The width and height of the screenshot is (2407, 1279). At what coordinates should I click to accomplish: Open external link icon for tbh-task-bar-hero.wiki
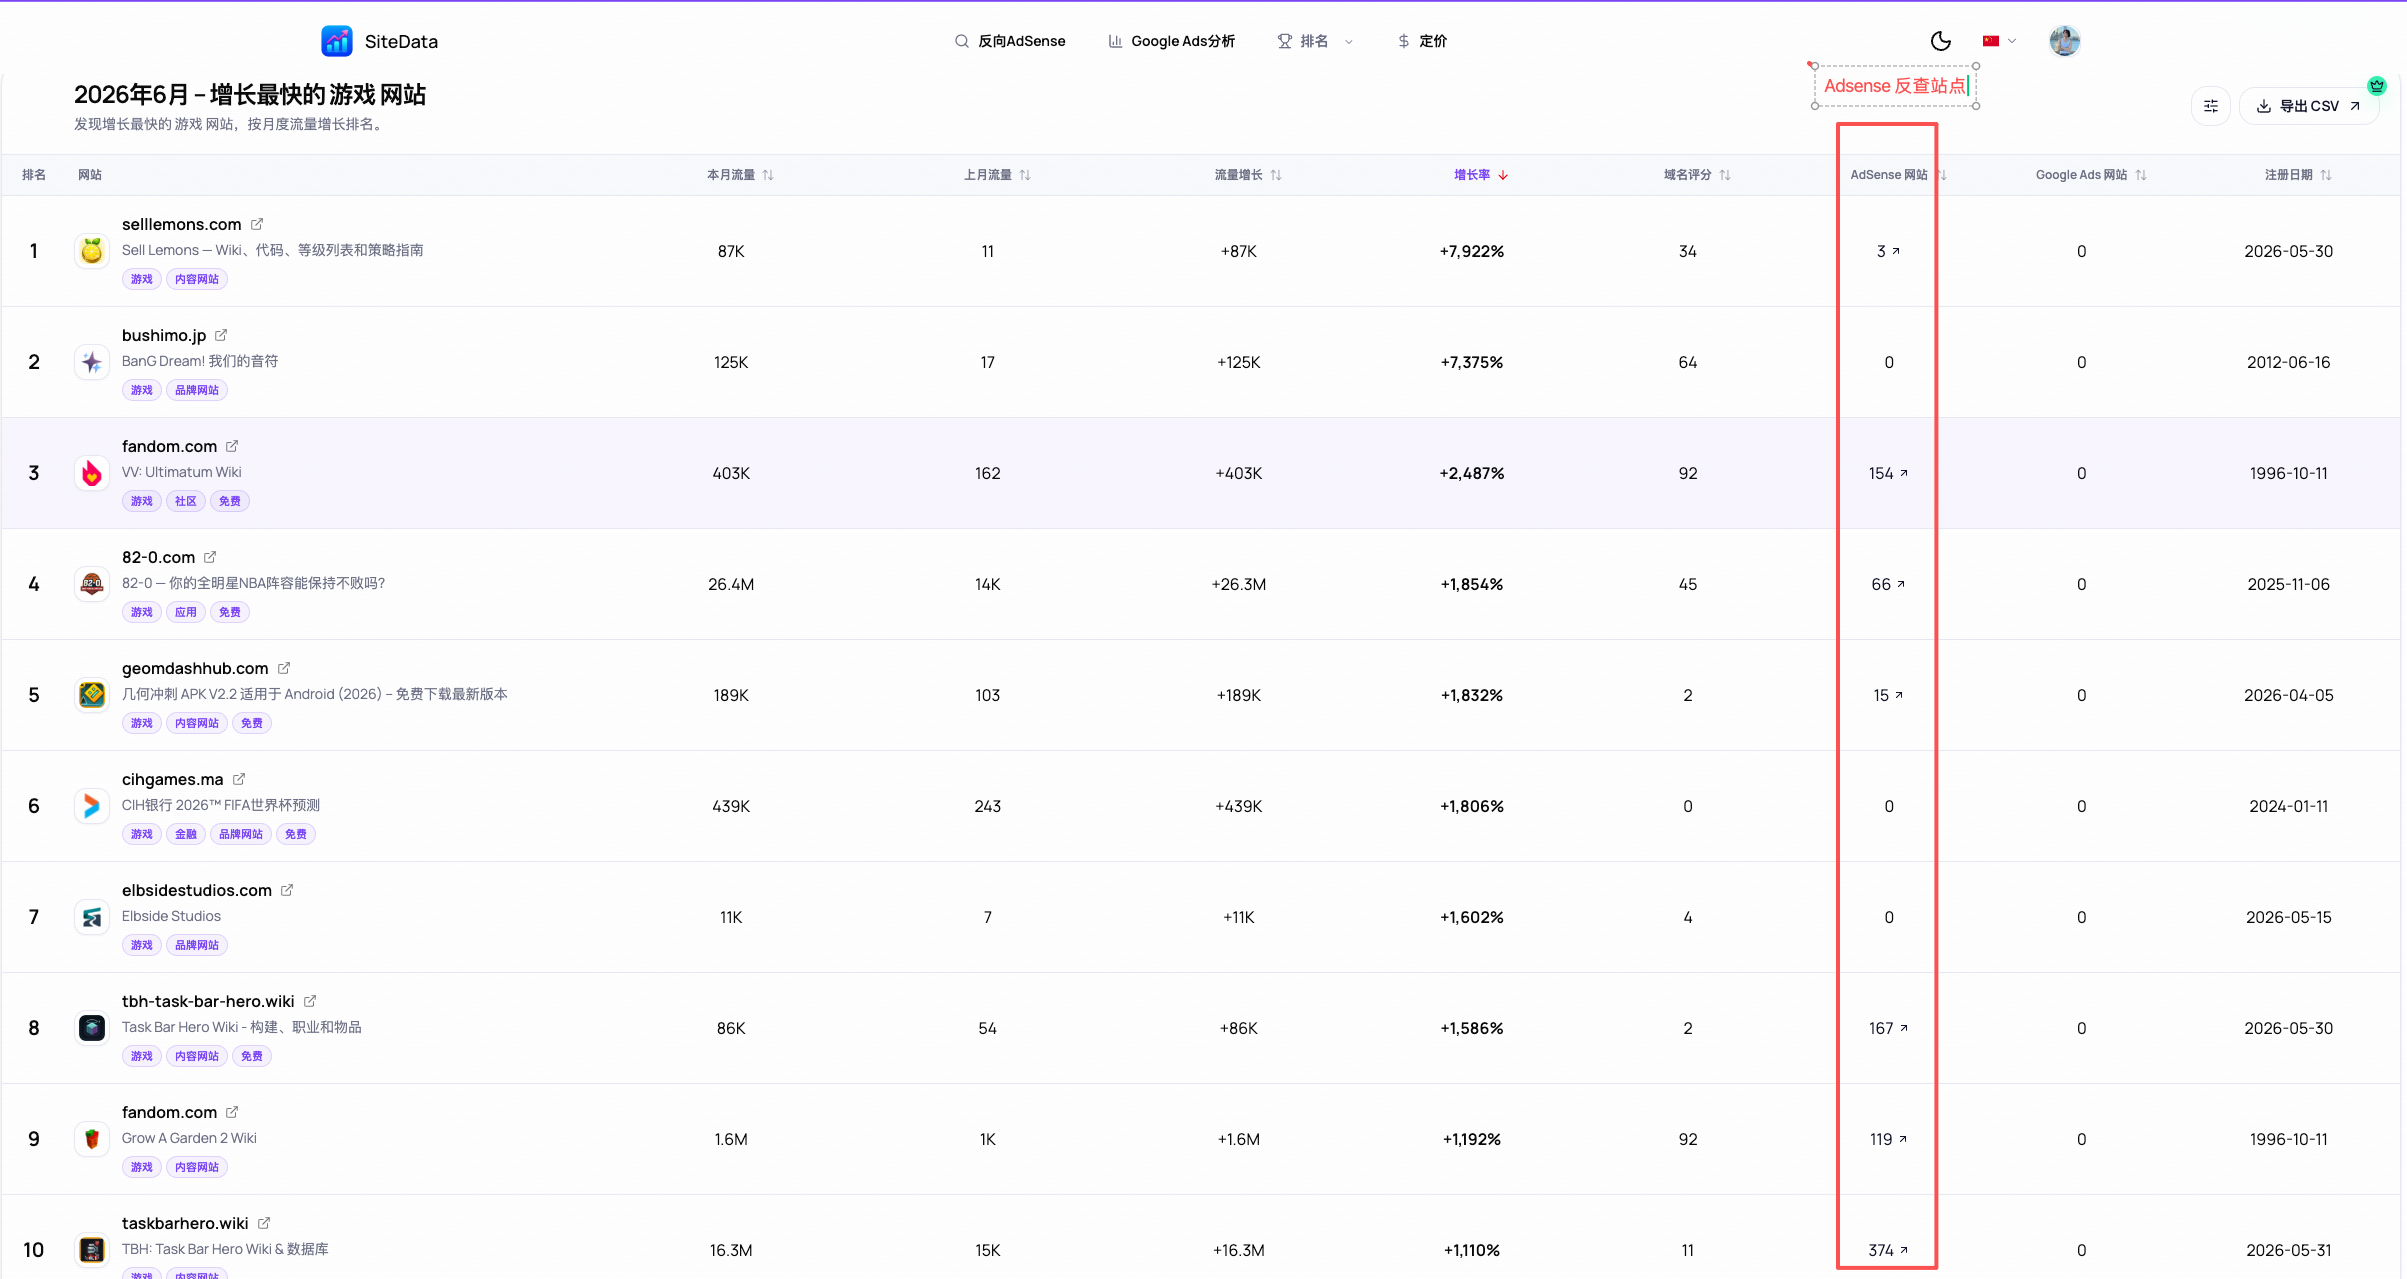pyautogui.click(x=310, y=1001)
